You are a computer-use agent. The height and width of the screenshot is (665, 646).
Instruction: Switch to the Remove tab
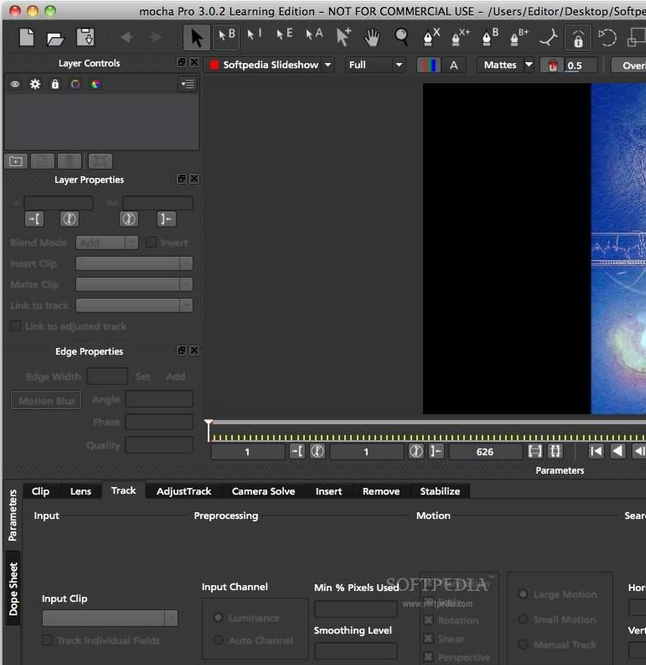[381, 491]
